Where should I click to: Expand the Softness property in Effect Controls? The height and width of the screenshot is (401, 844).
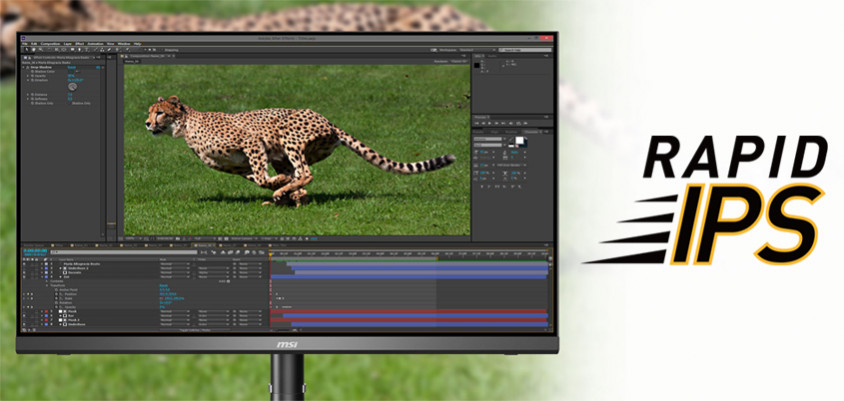pos(28,99)
